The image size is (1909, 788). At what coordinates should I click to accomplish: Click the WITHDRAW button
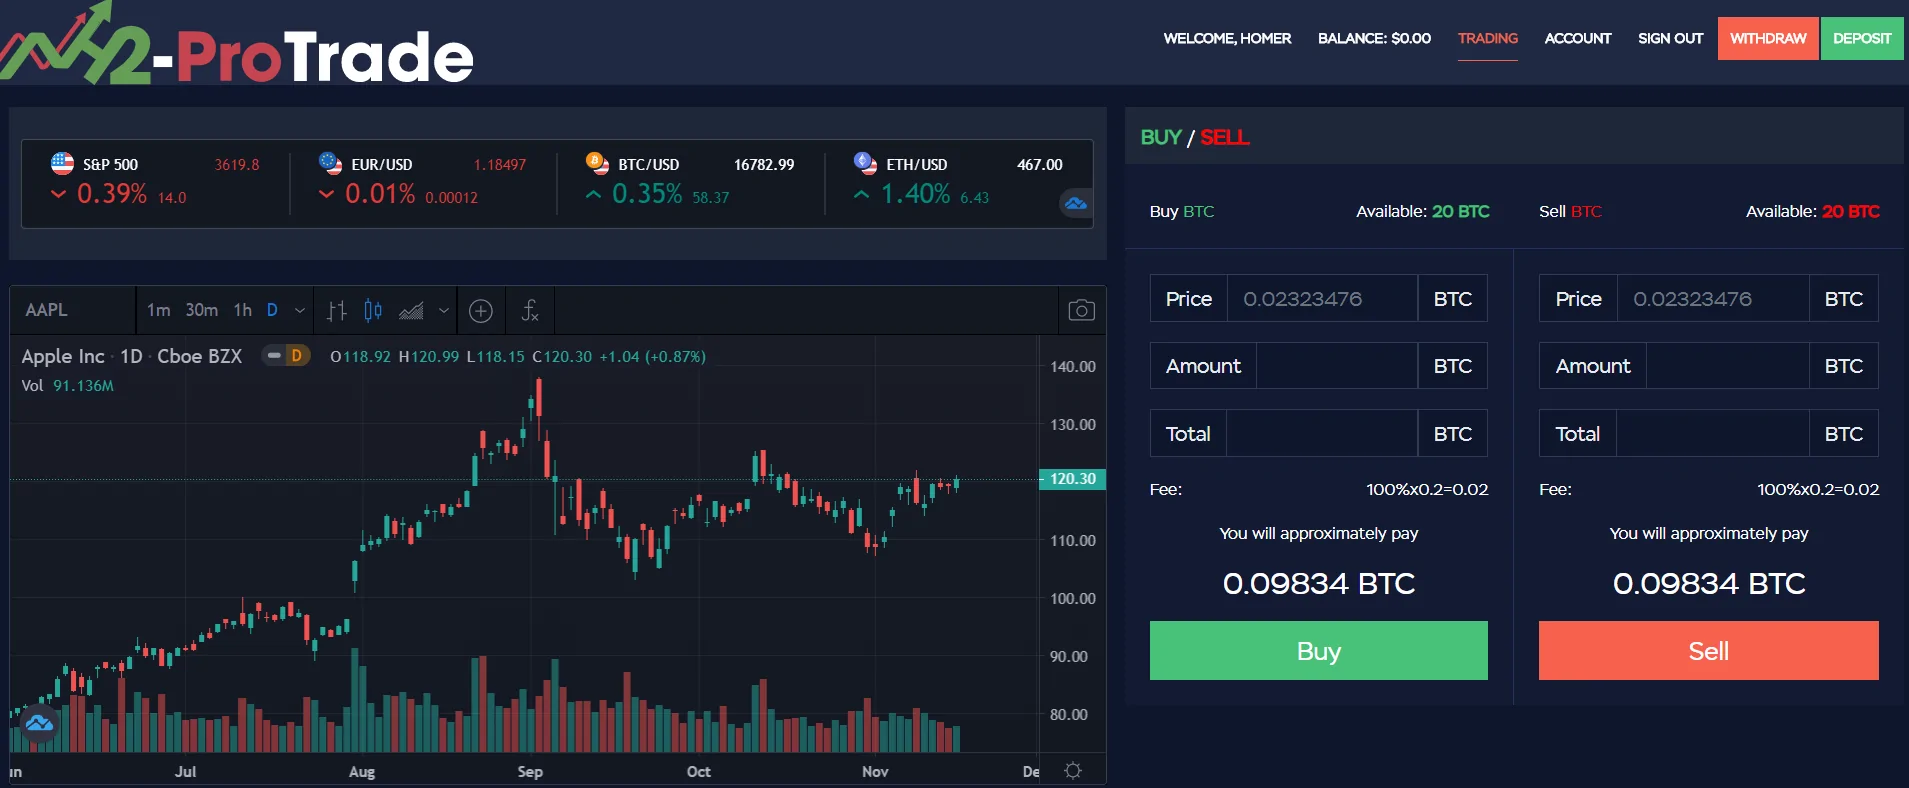coord(1768,39)
